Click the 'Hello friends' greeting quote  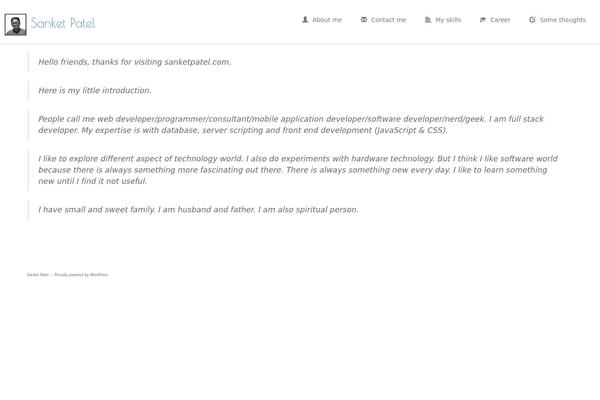pos(135,62)
